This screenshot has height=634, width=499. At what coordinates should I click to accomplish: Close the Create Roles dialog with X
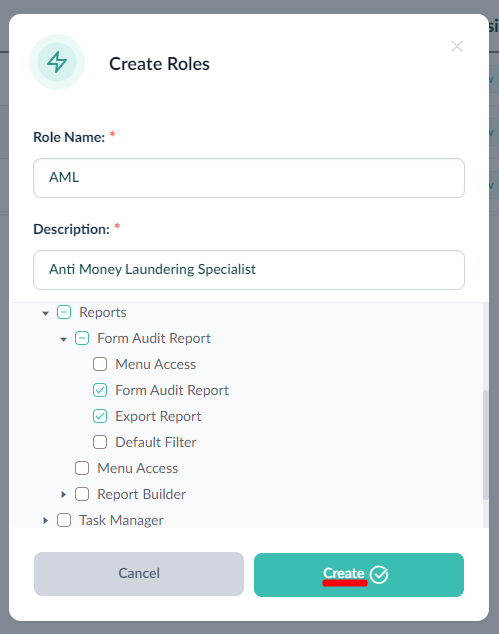click(x=457, y=46)
